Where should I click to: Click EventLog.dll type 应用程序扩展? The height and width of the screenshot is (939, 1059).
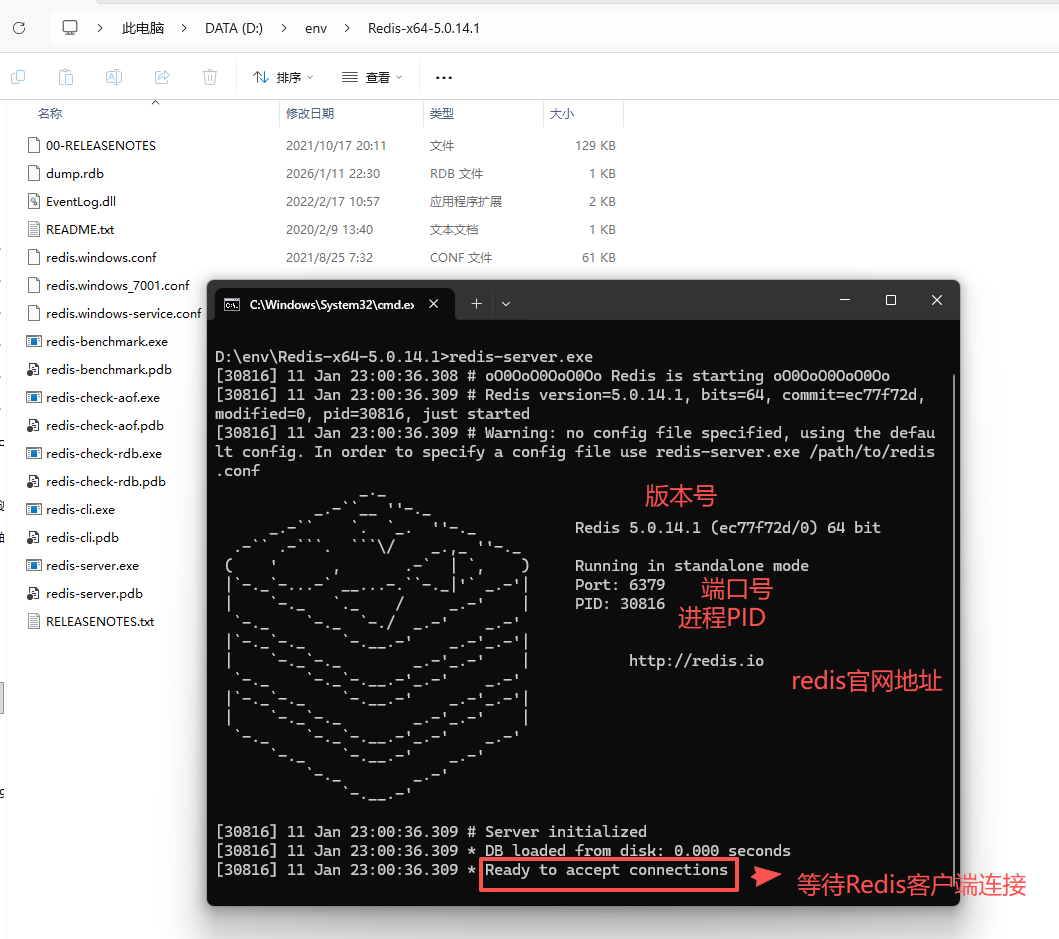pyautogui.click(x=466, y=201)
